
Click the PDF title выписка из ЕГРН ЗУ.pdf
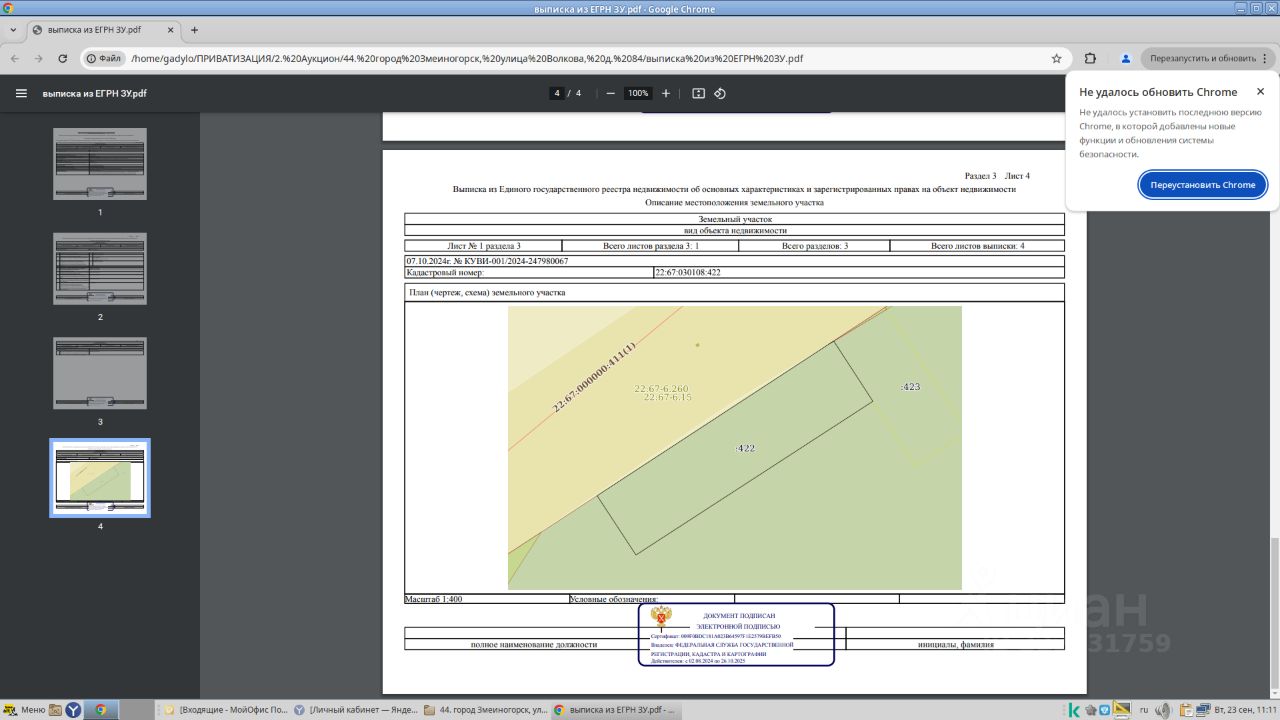click(94, 93)
